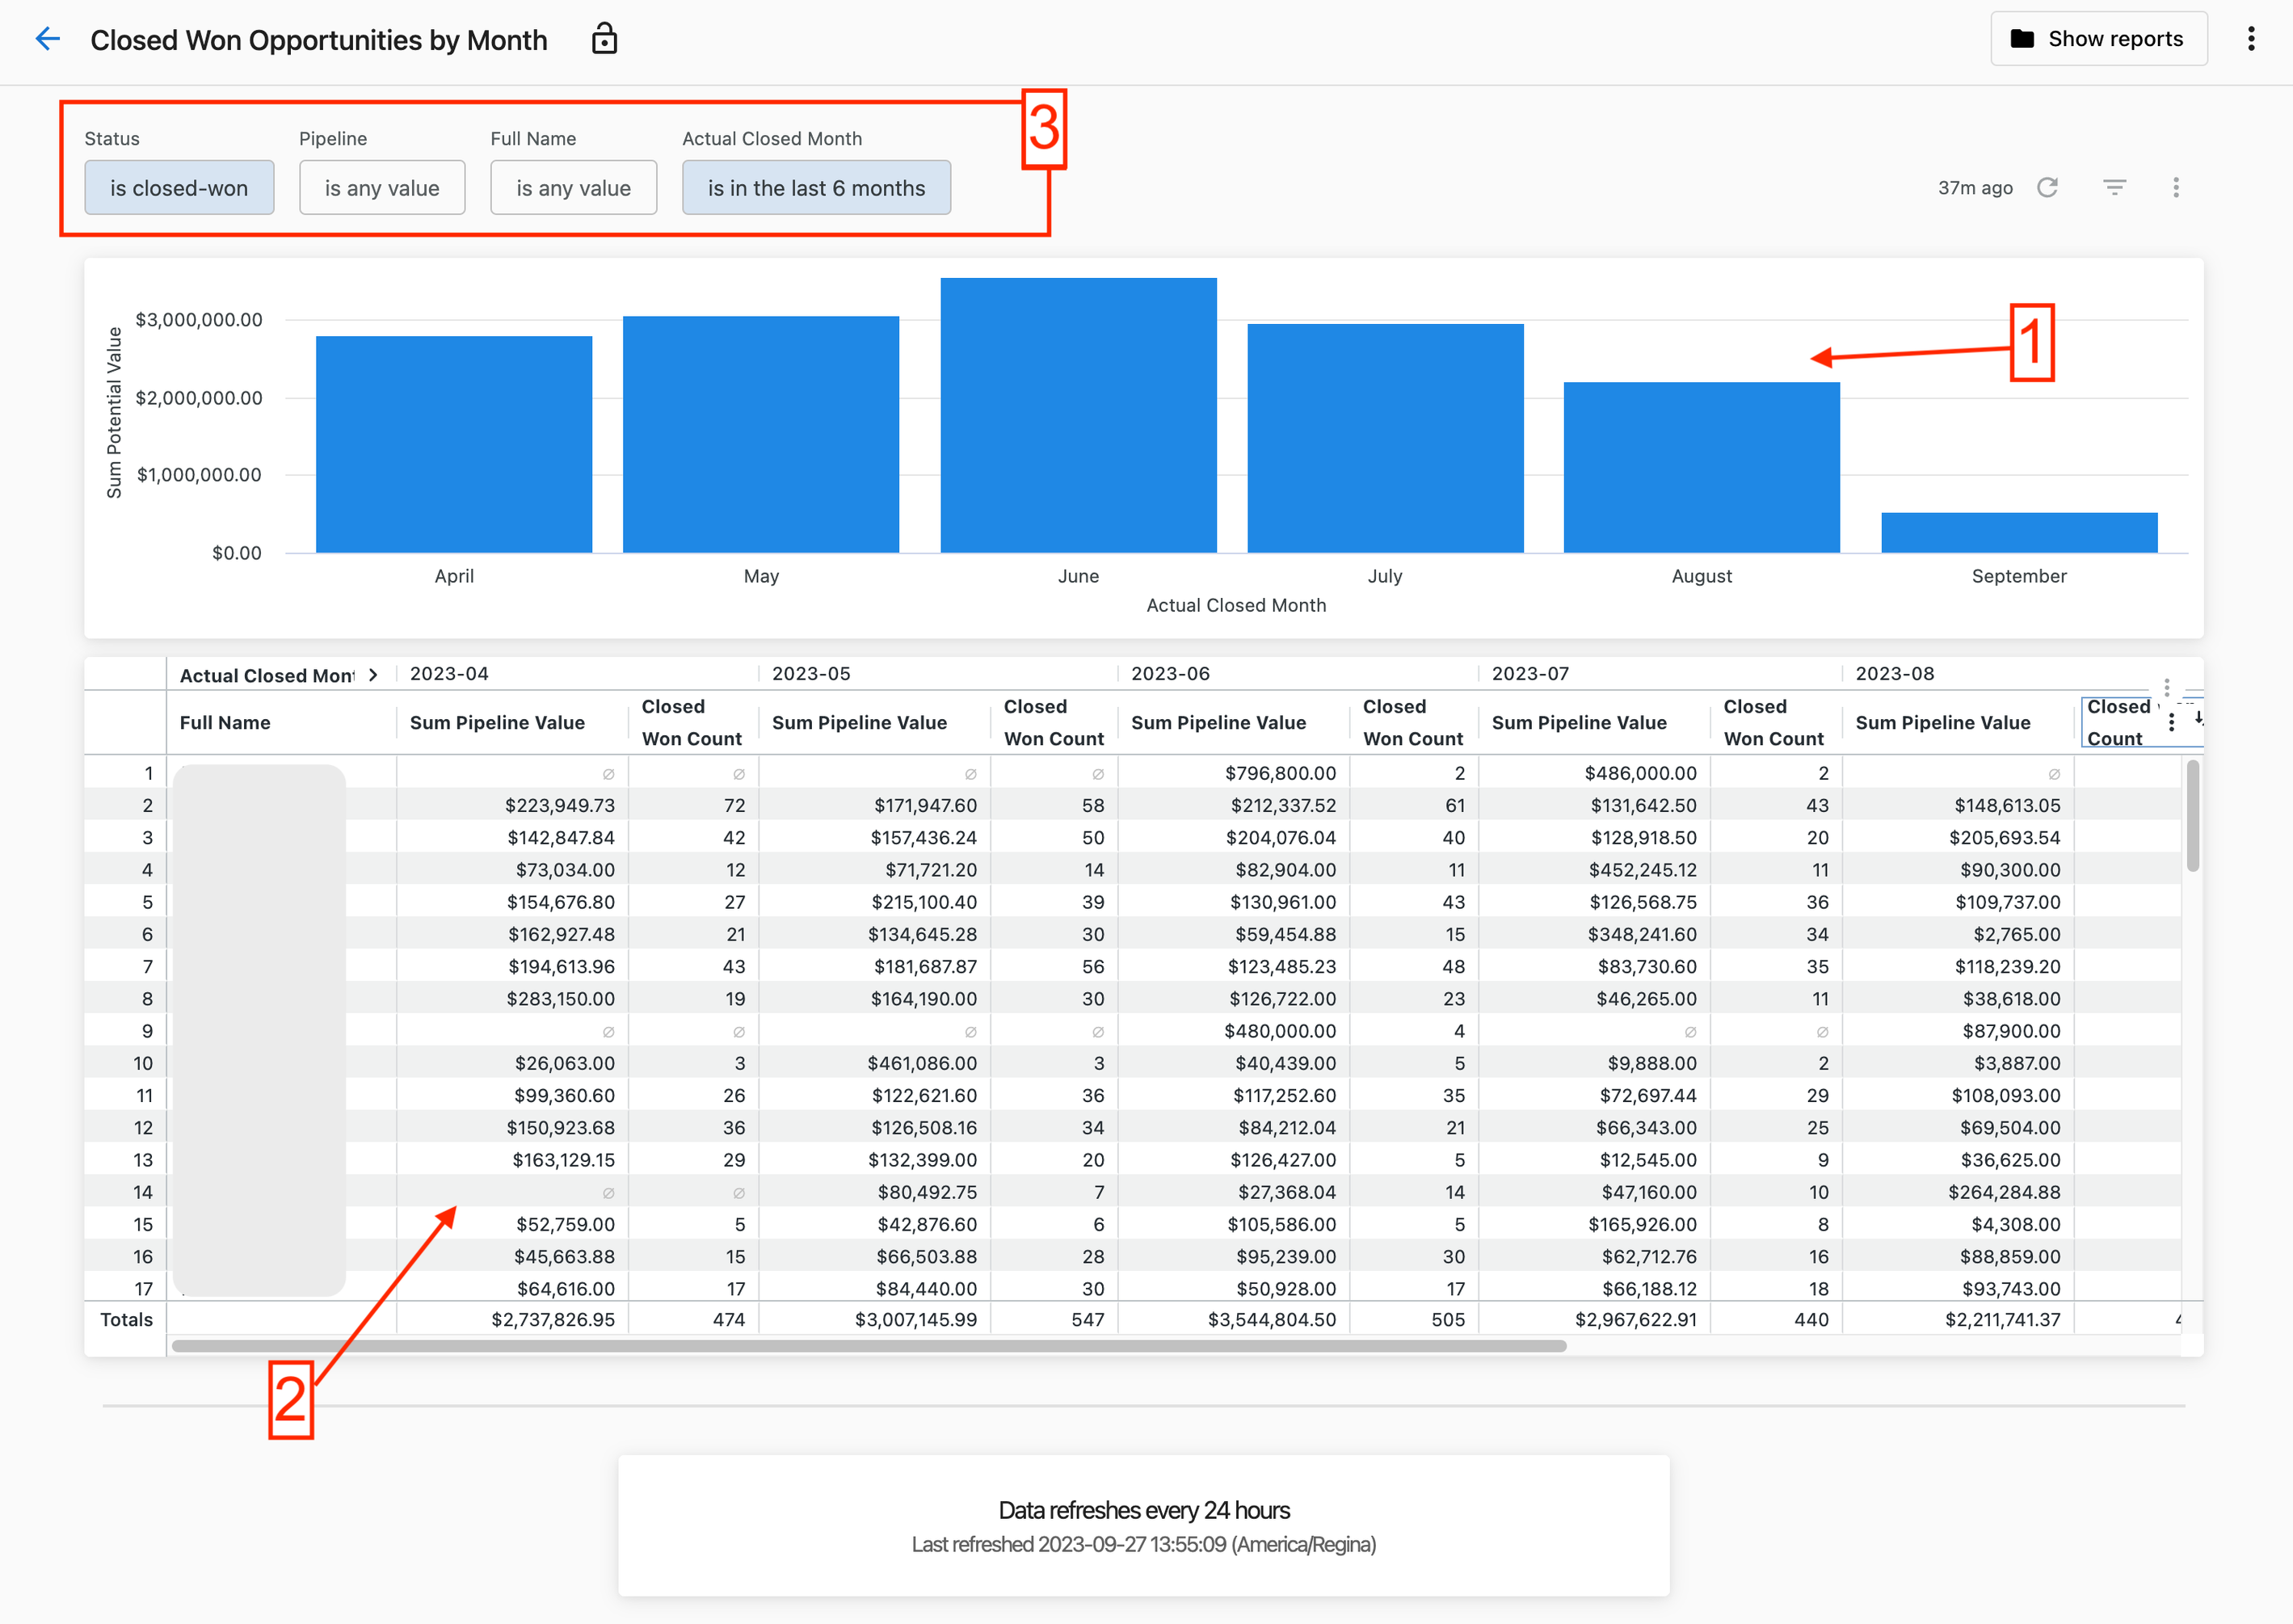Click the Totals row label
2293x1624 pixels.
point(126,1319)
